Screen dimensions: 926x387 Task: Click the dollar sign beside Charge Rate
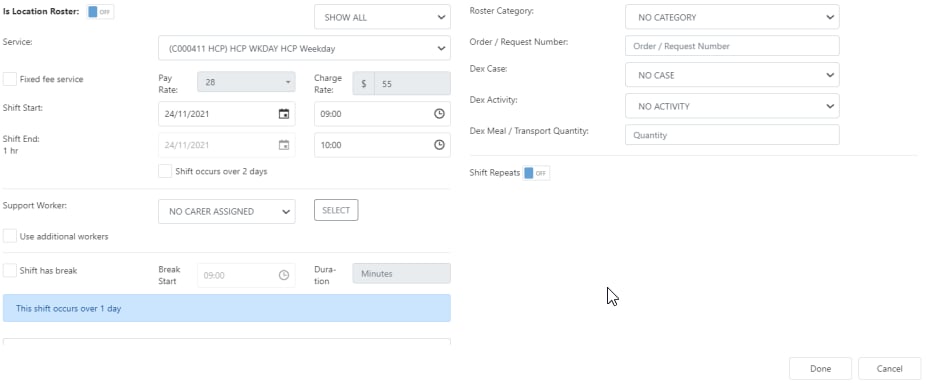click(364, 84)
